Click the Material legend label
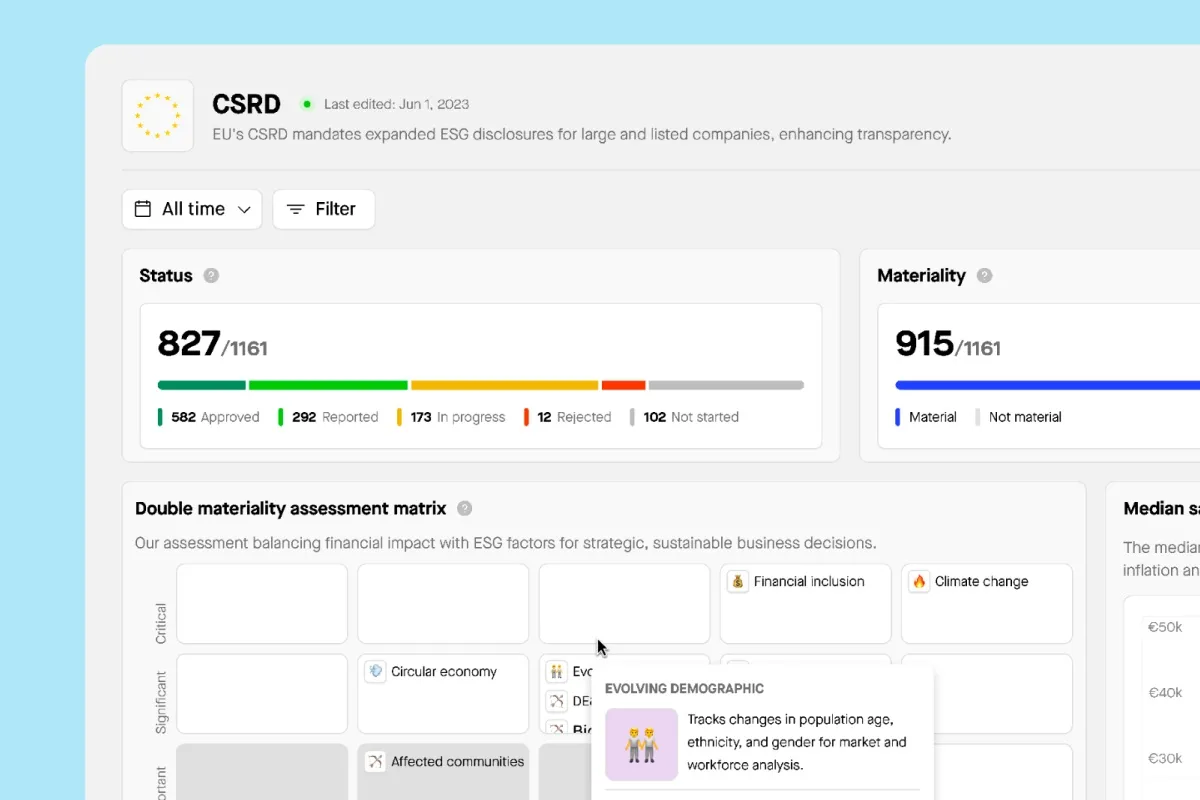 (x=932, y=417)
